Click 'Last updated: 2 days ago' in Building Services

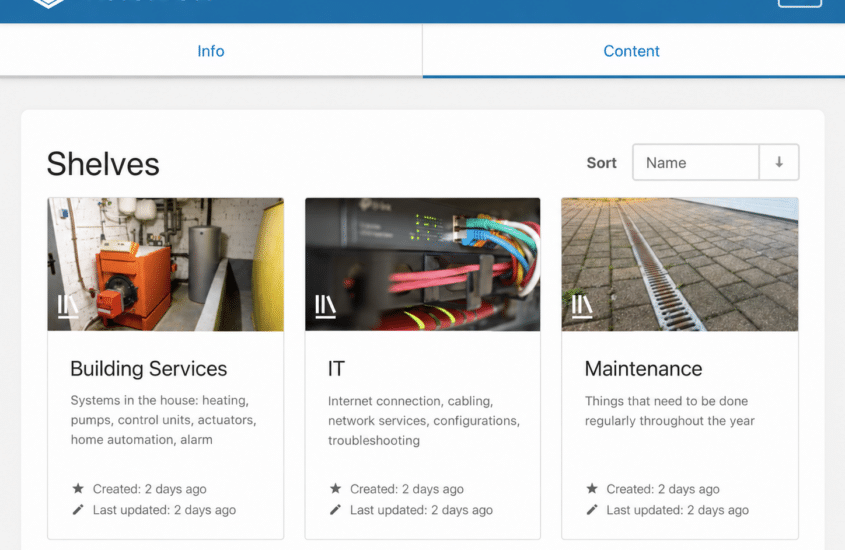click(x=164, y=510)
